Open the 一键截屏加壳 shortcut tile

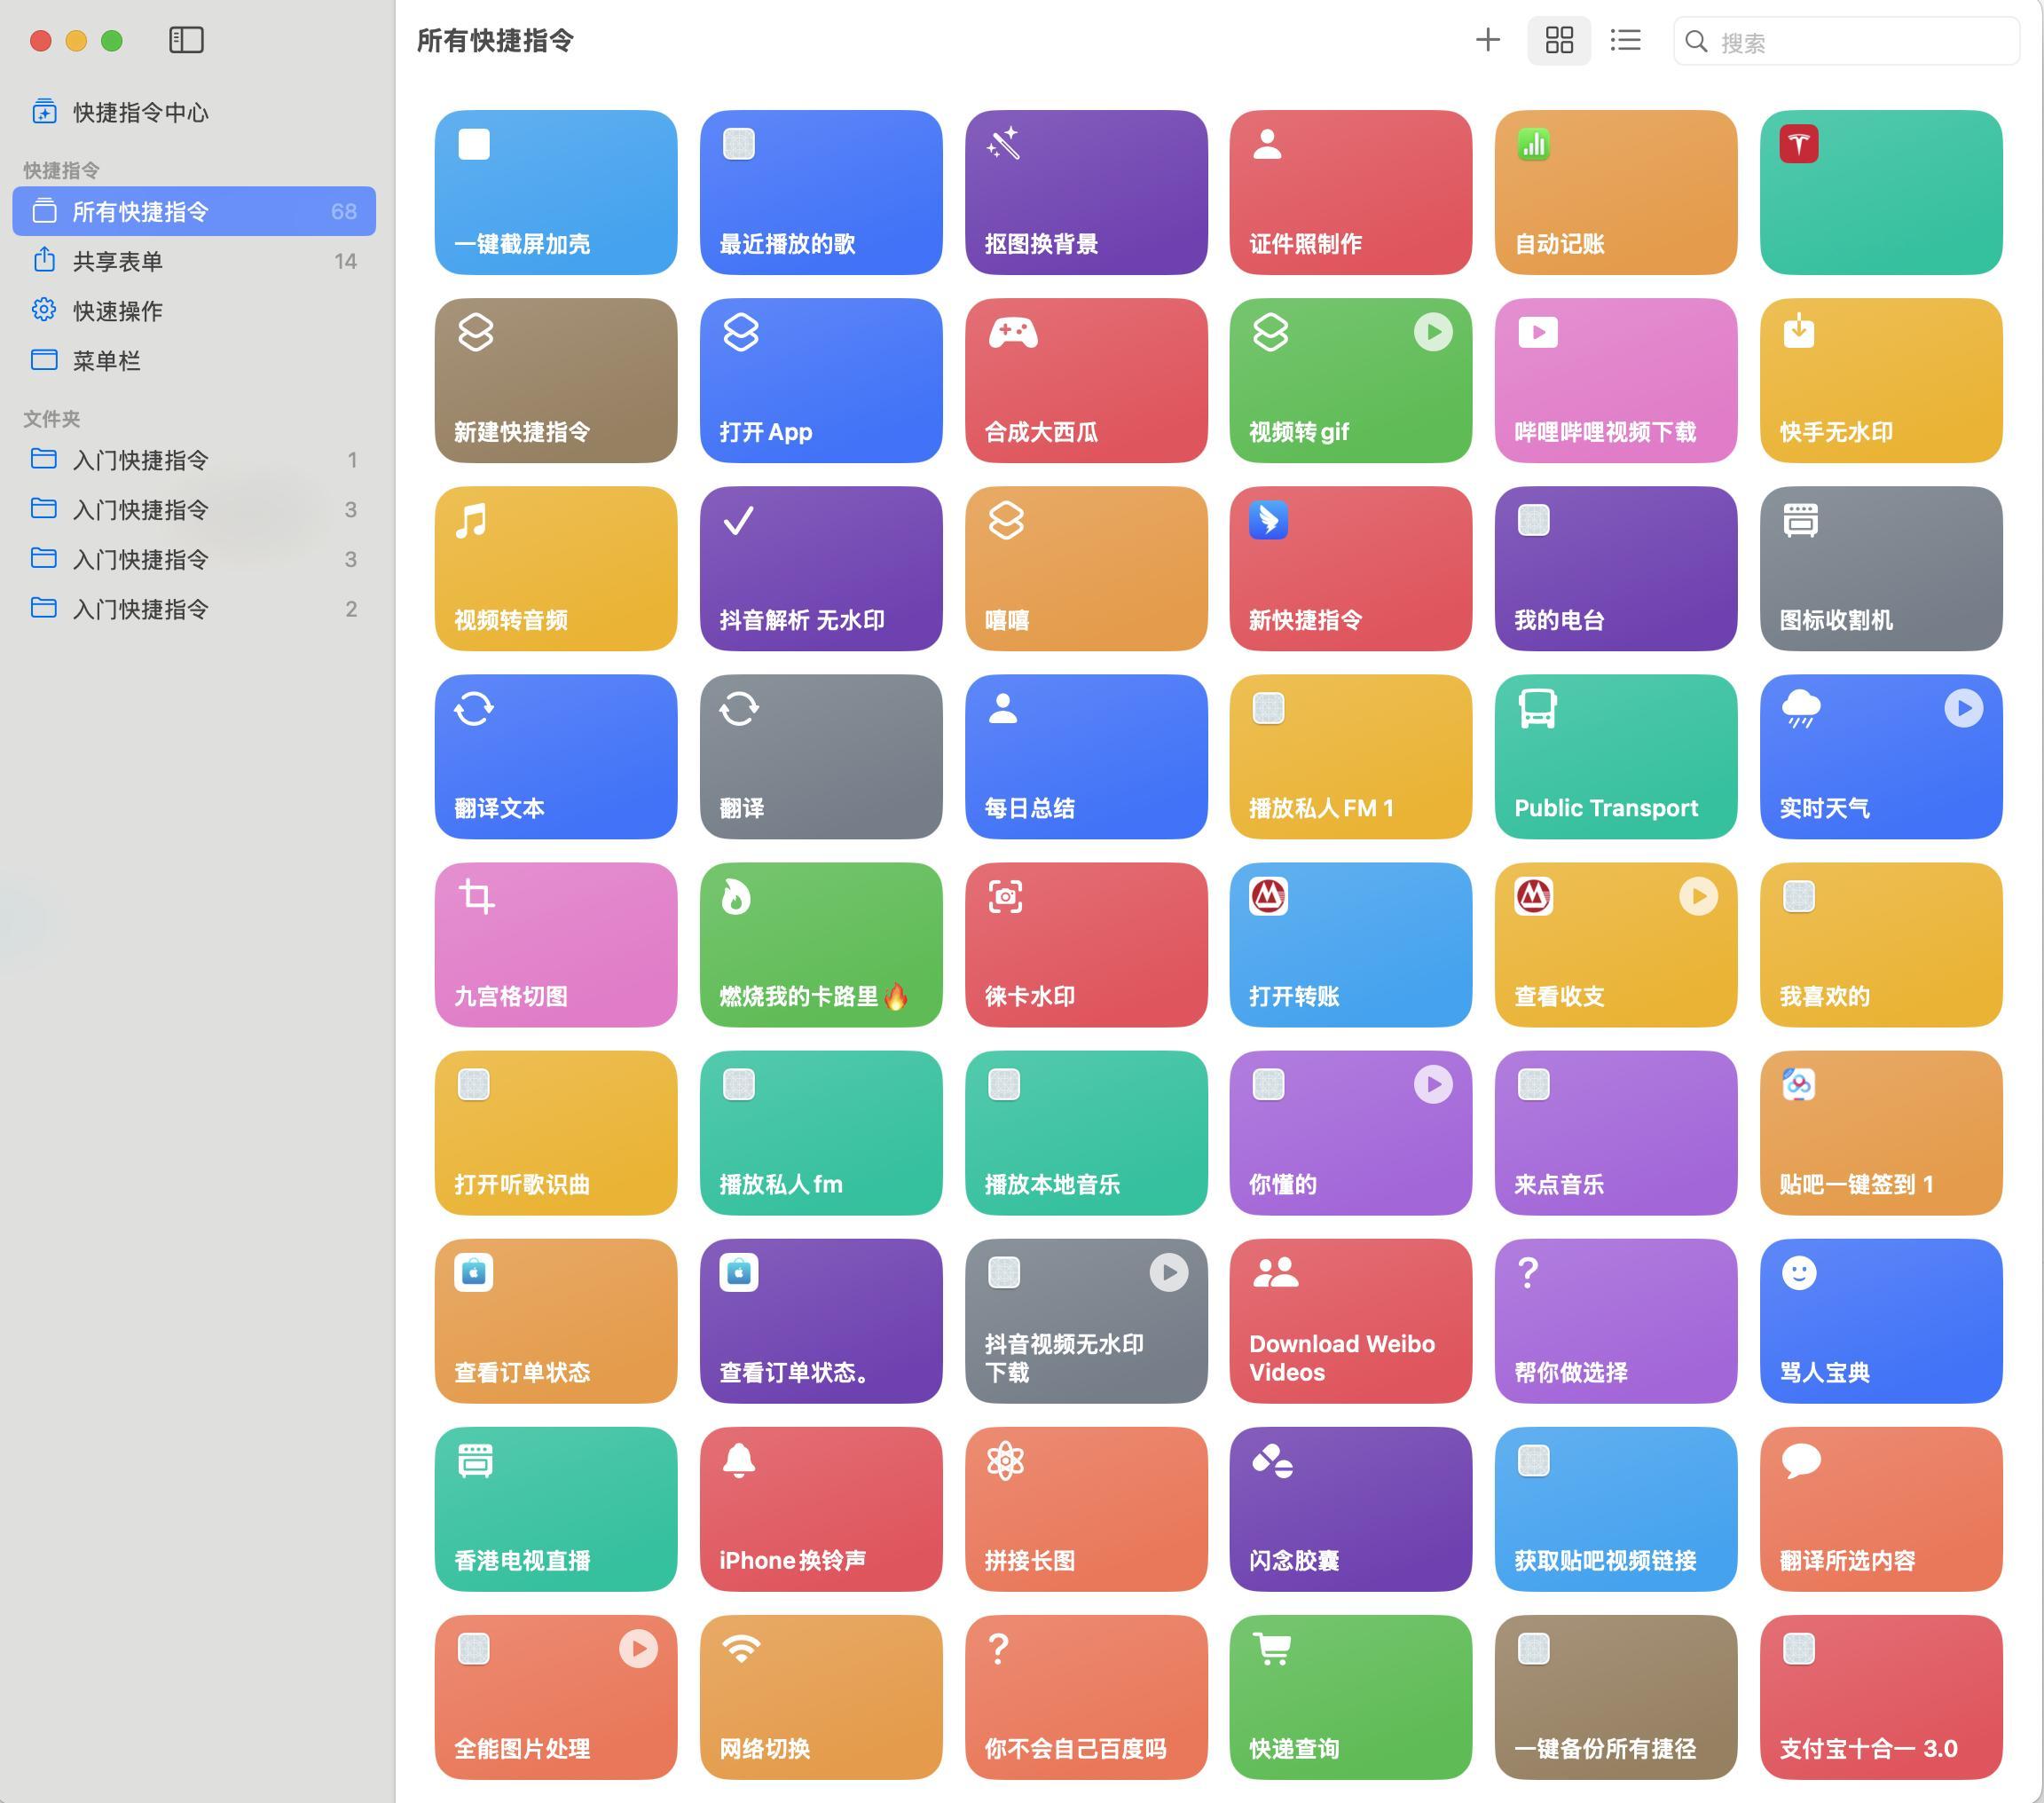[555, 192]
